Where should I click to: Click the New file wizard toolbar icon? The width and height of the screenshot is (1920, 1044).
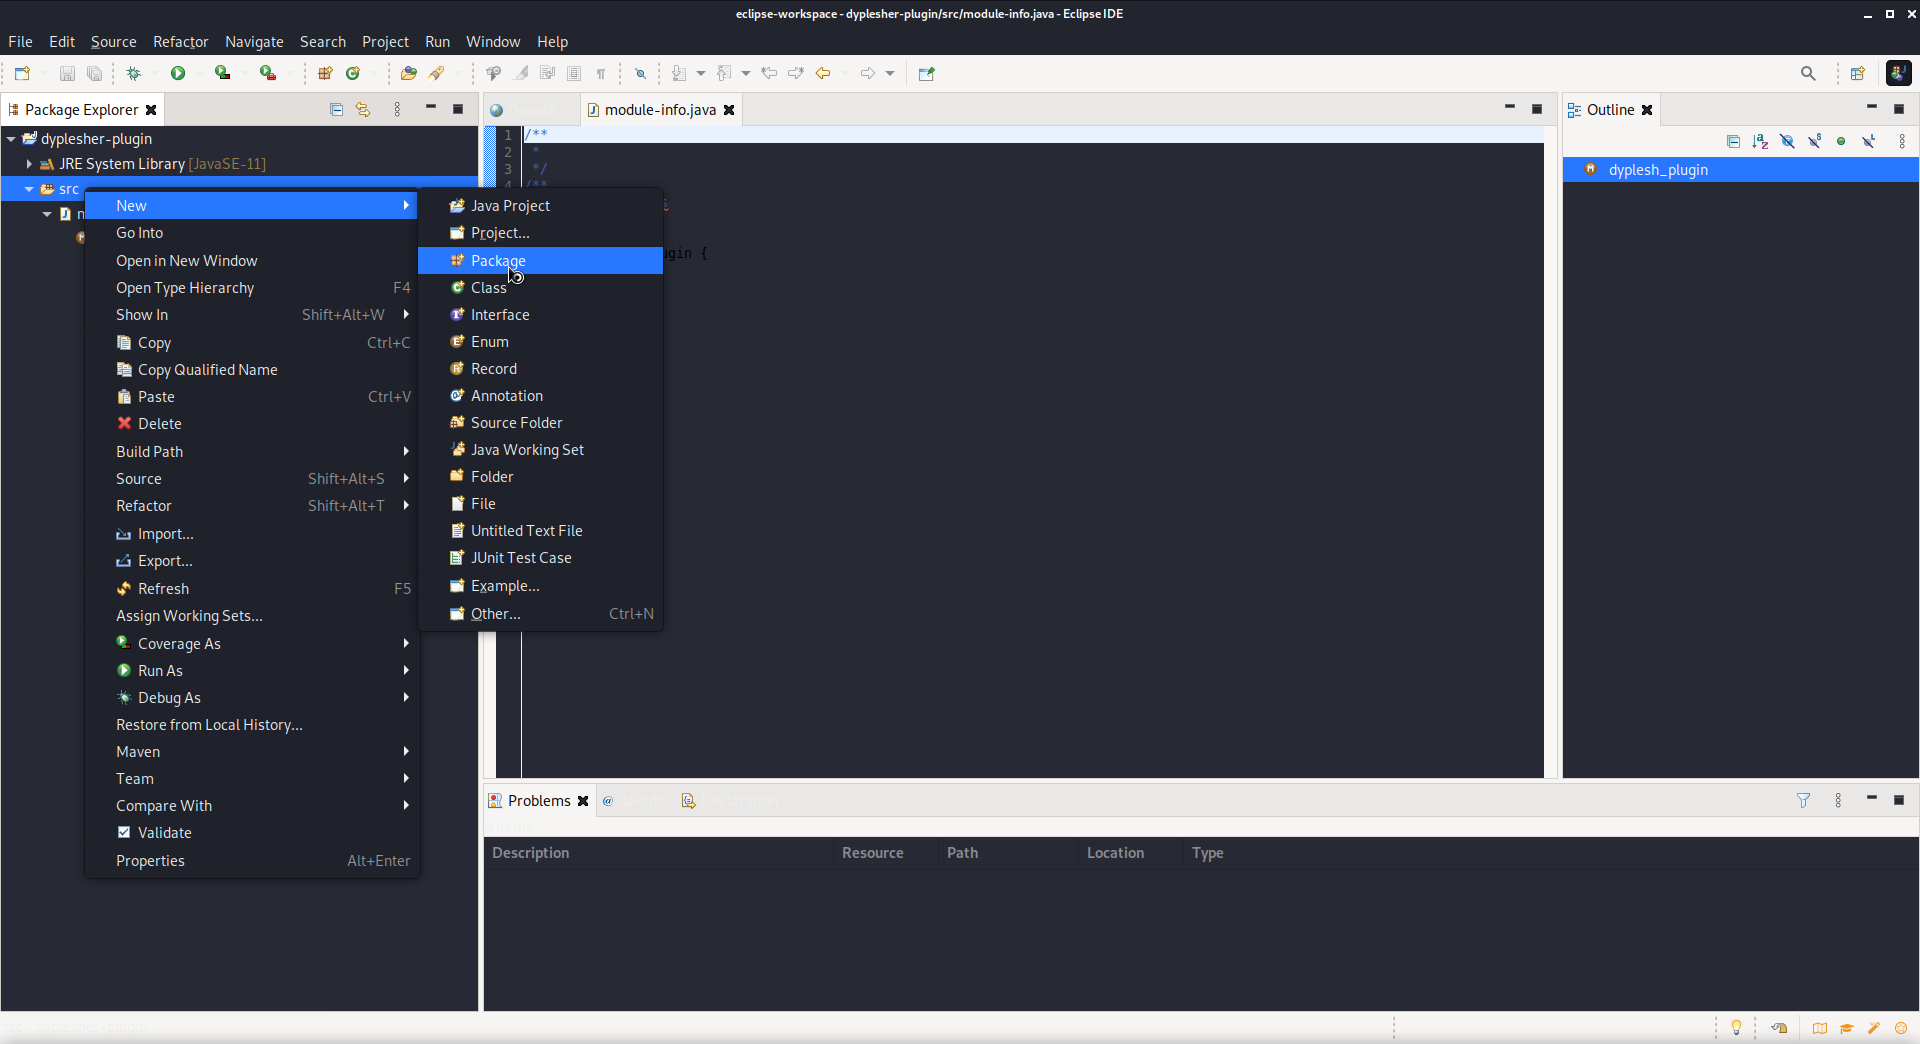tap(22, 73)
